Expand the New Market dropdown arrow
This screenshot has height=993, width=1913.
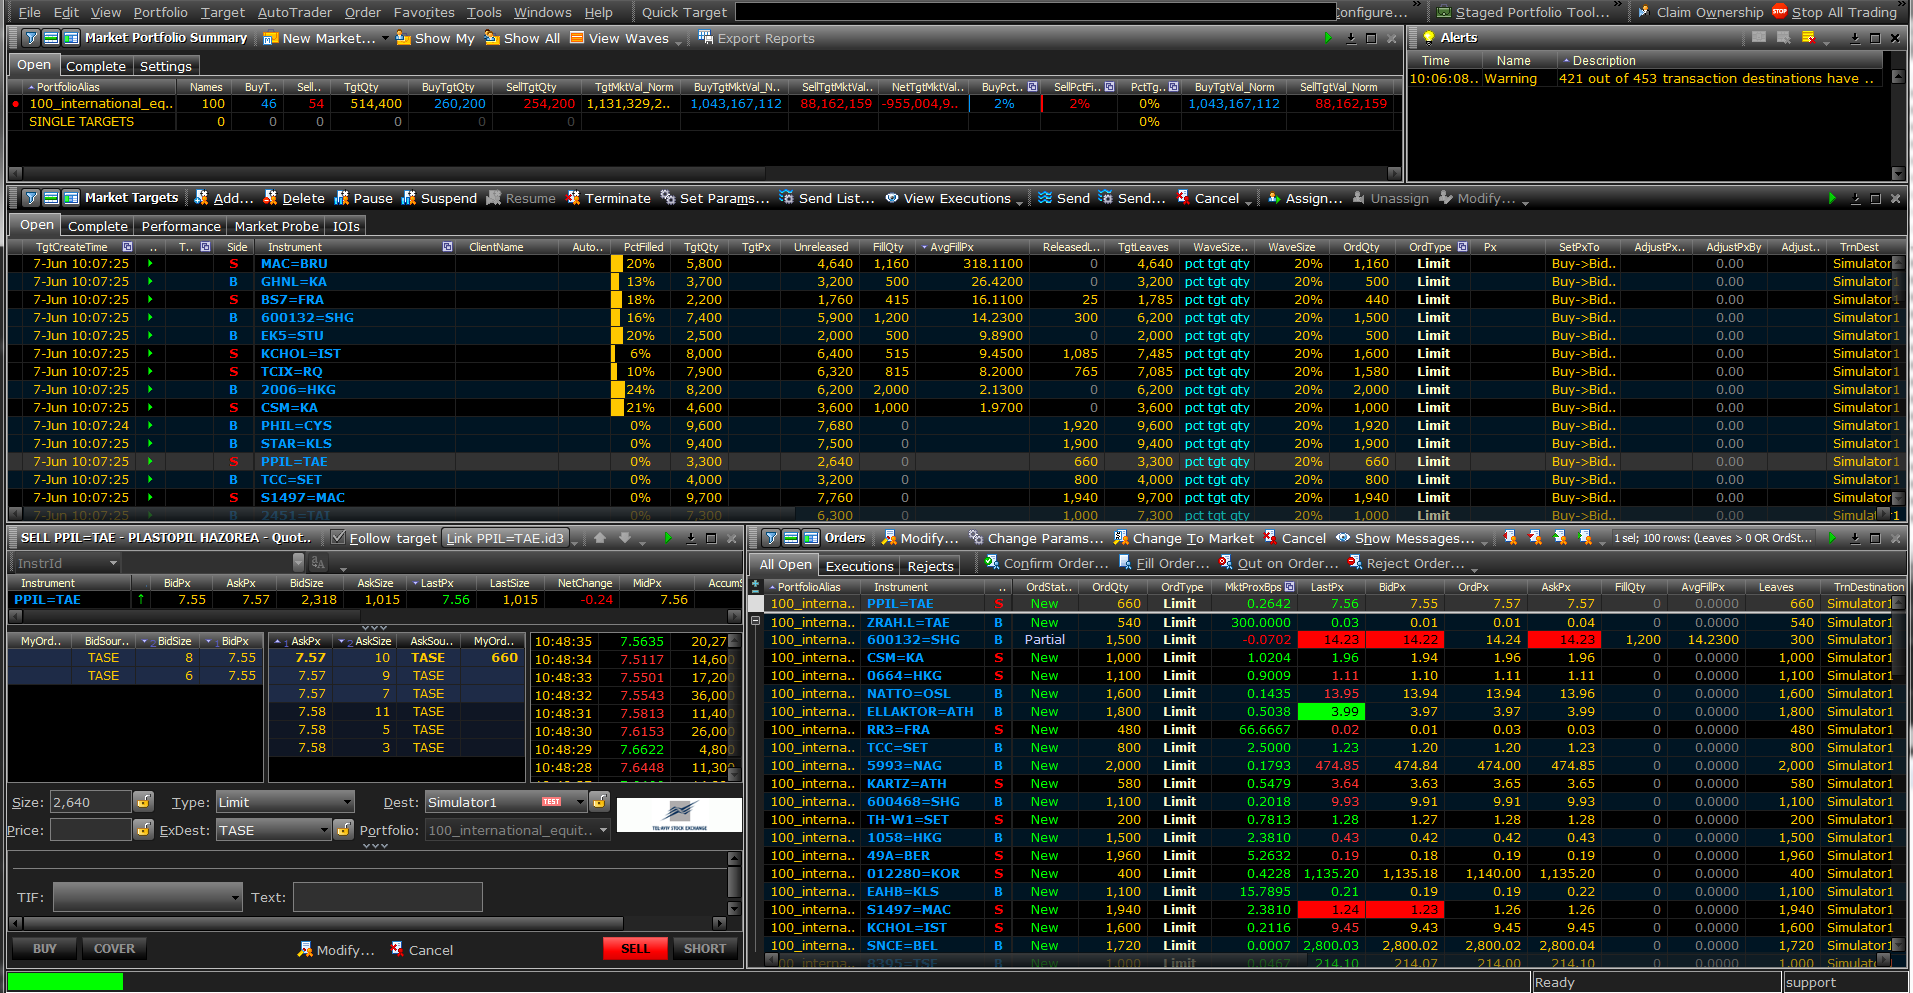(x=385, y=40)
